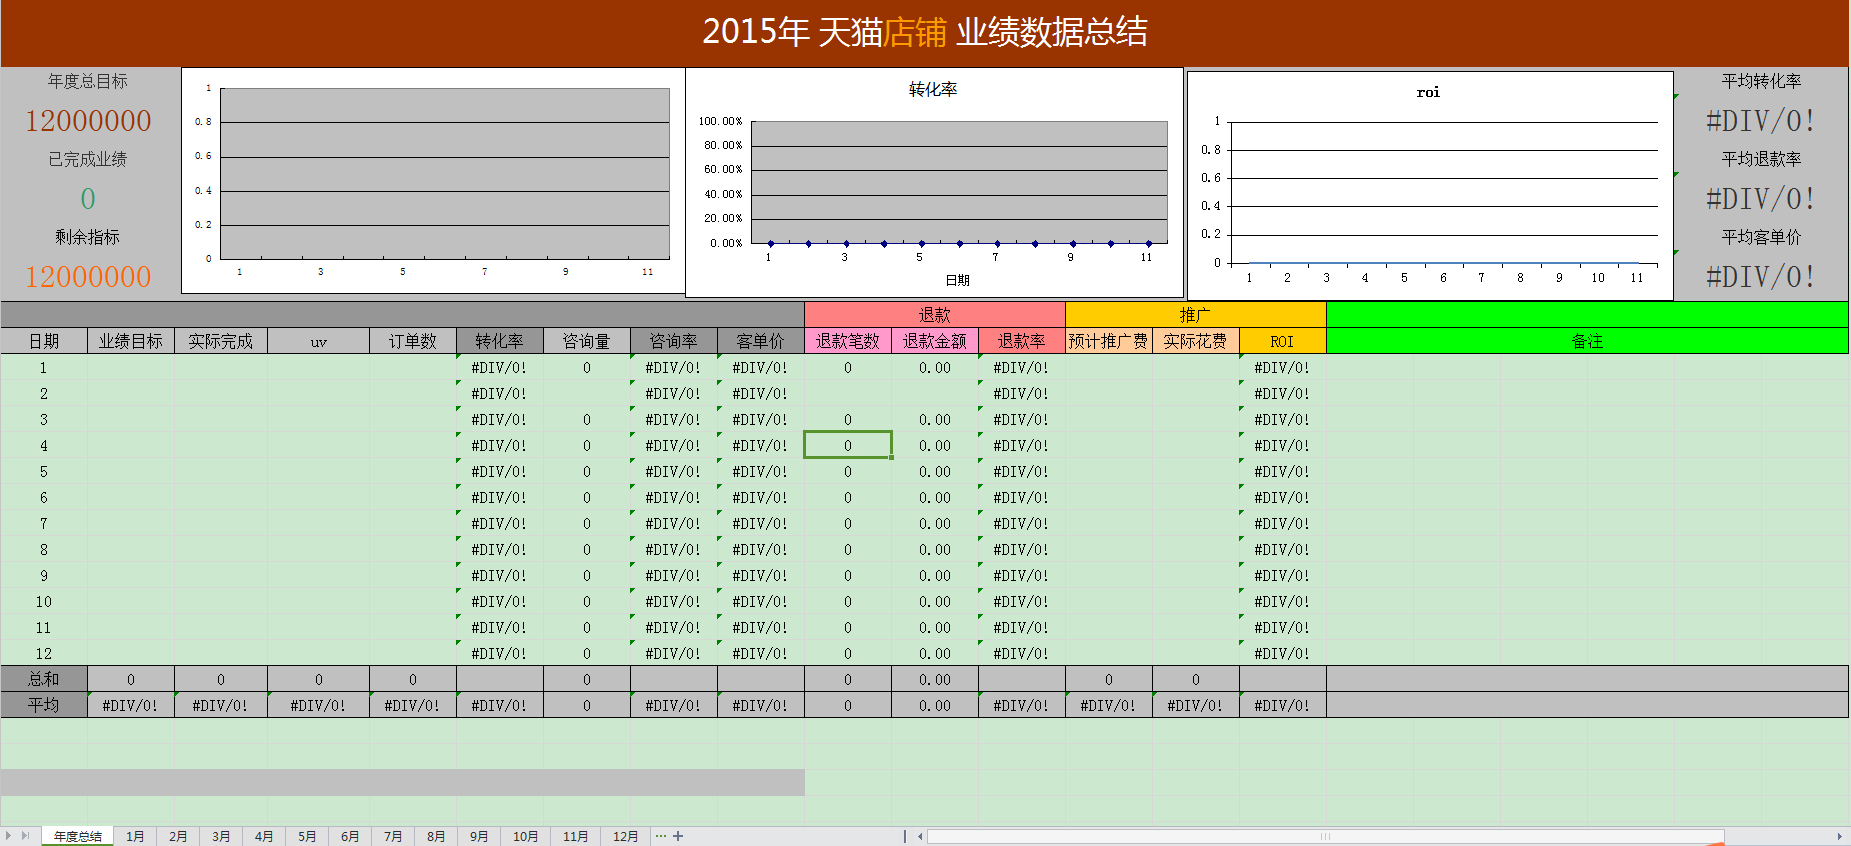Click the 2015年 天猫店铺 title banner

[x=925, y=33]
